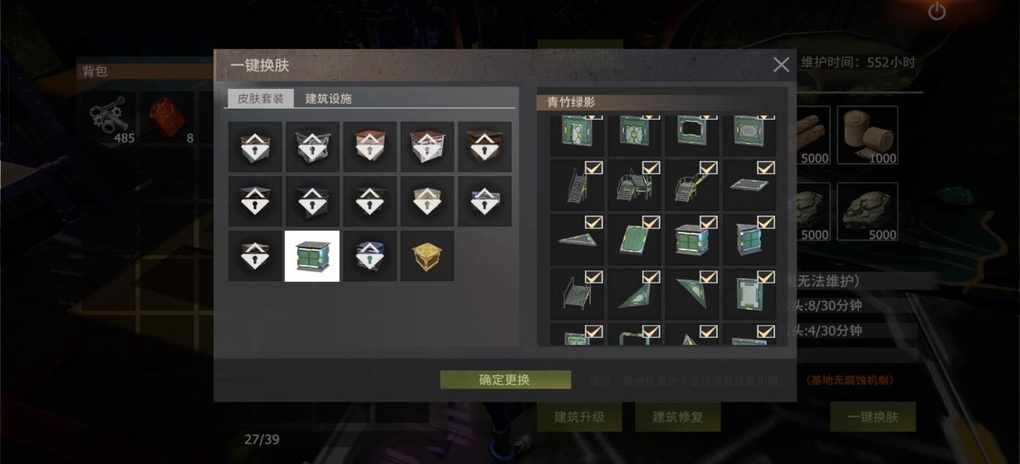Confirm with the 确定更换 button
The height and width of the screenshot is (464, 1020).
505,380
